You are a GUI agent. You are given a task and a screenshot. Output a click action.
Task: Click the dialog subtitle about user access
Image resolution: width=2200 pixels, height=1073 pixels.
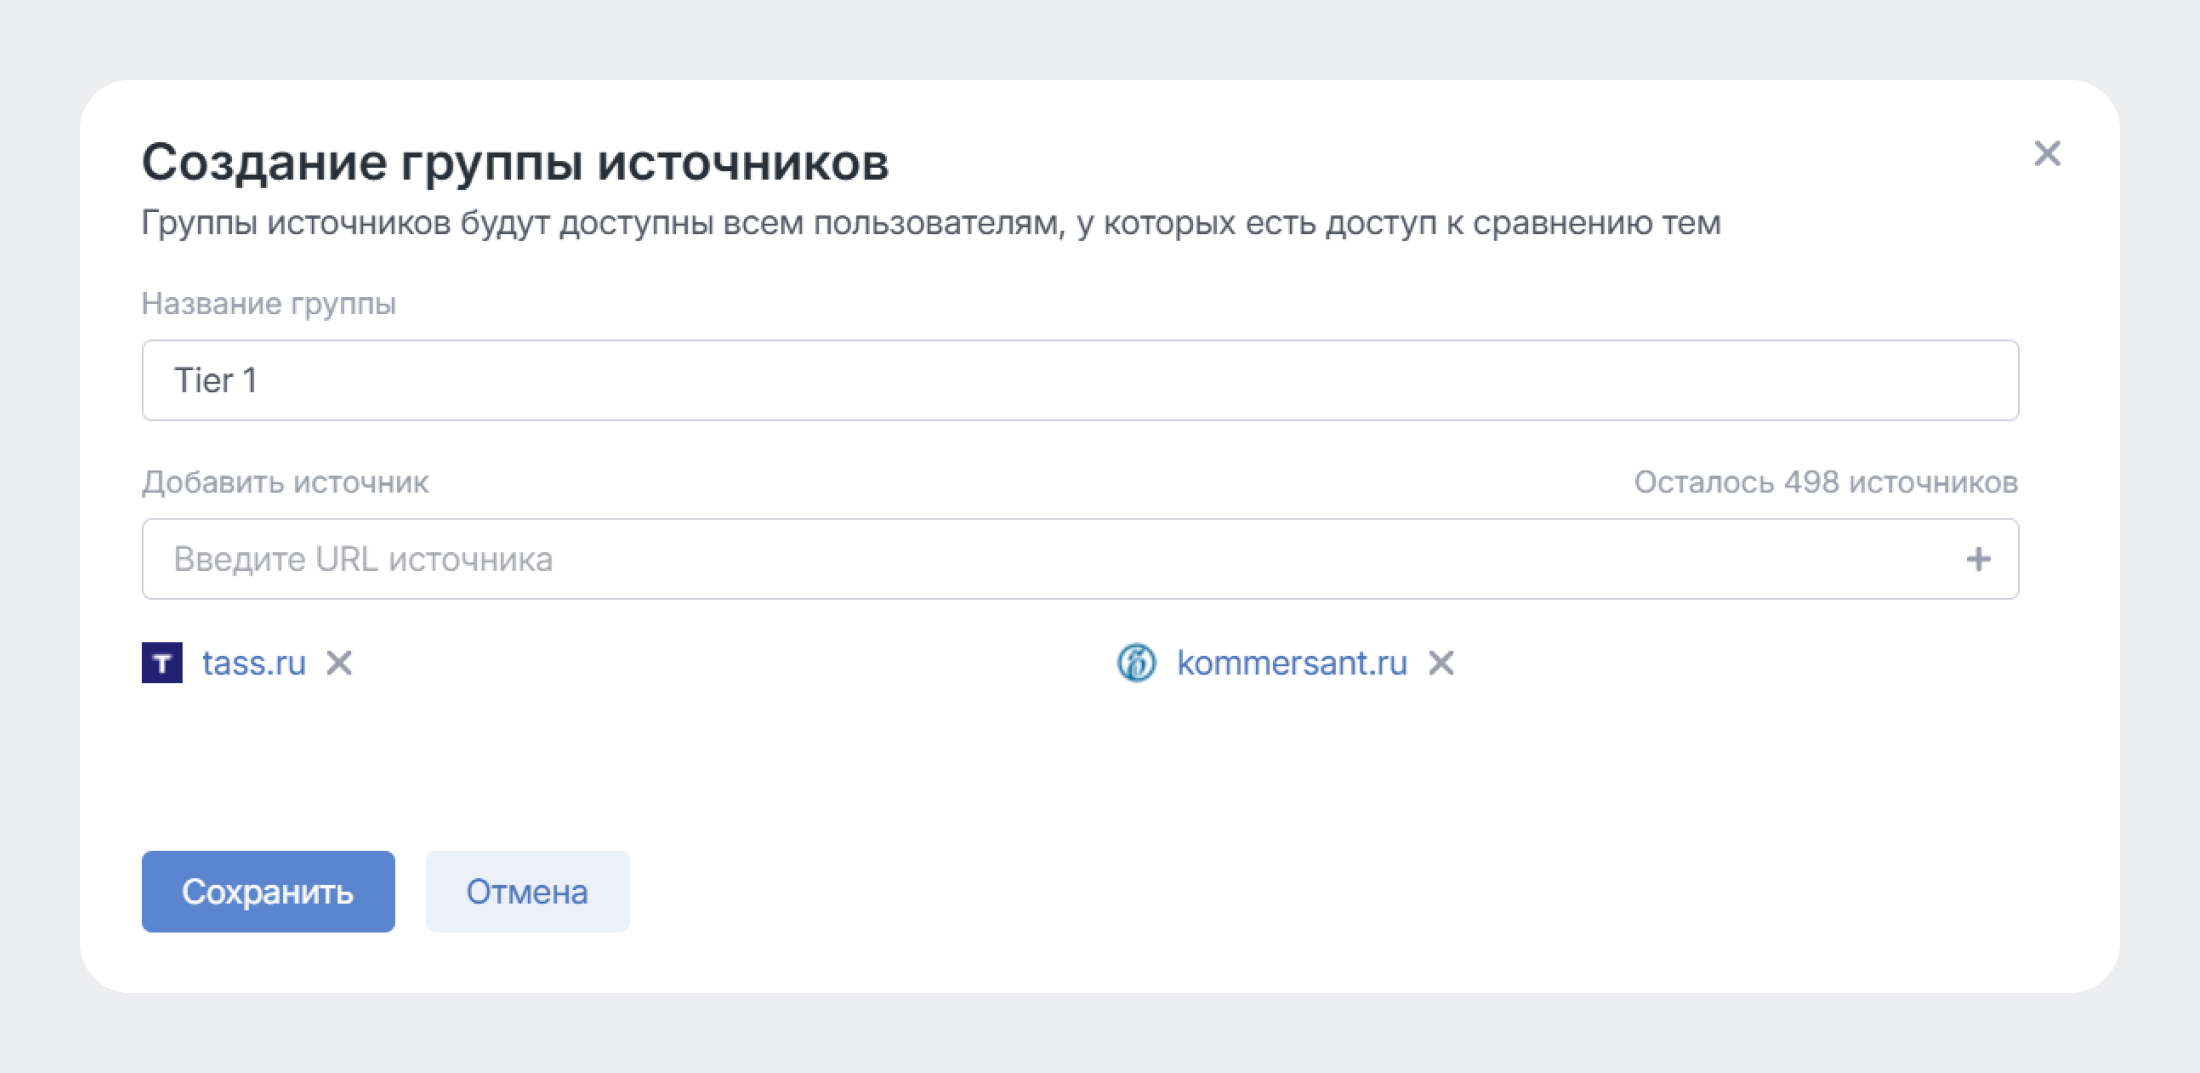(x=930, y=223)
